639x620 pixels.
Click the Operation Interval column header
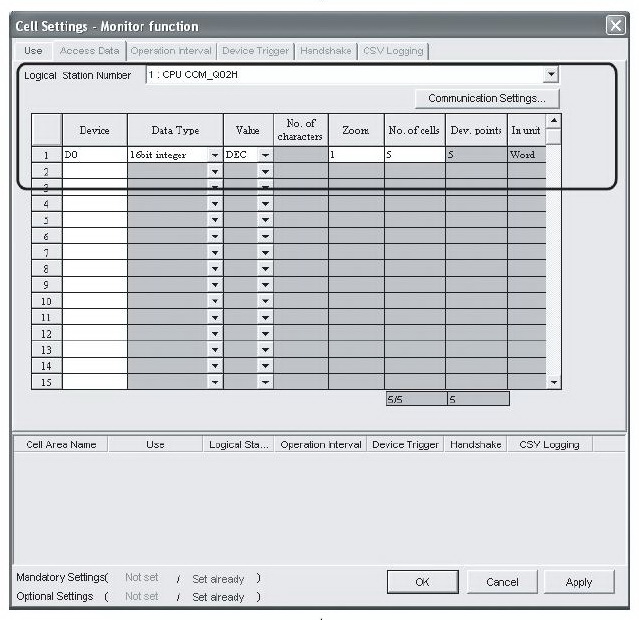pos(319,445)
